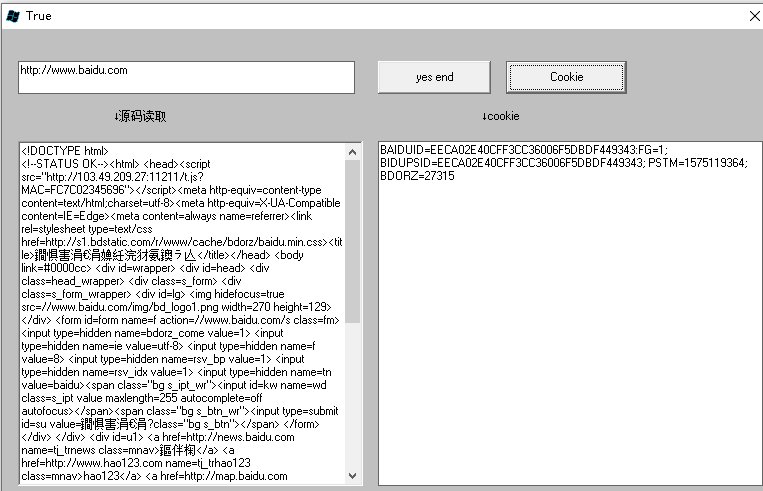Image resolution: width=763 pixels, height=491 pixels.
Task: Click the scroll down arrow in source box
Action: [353, 475]
